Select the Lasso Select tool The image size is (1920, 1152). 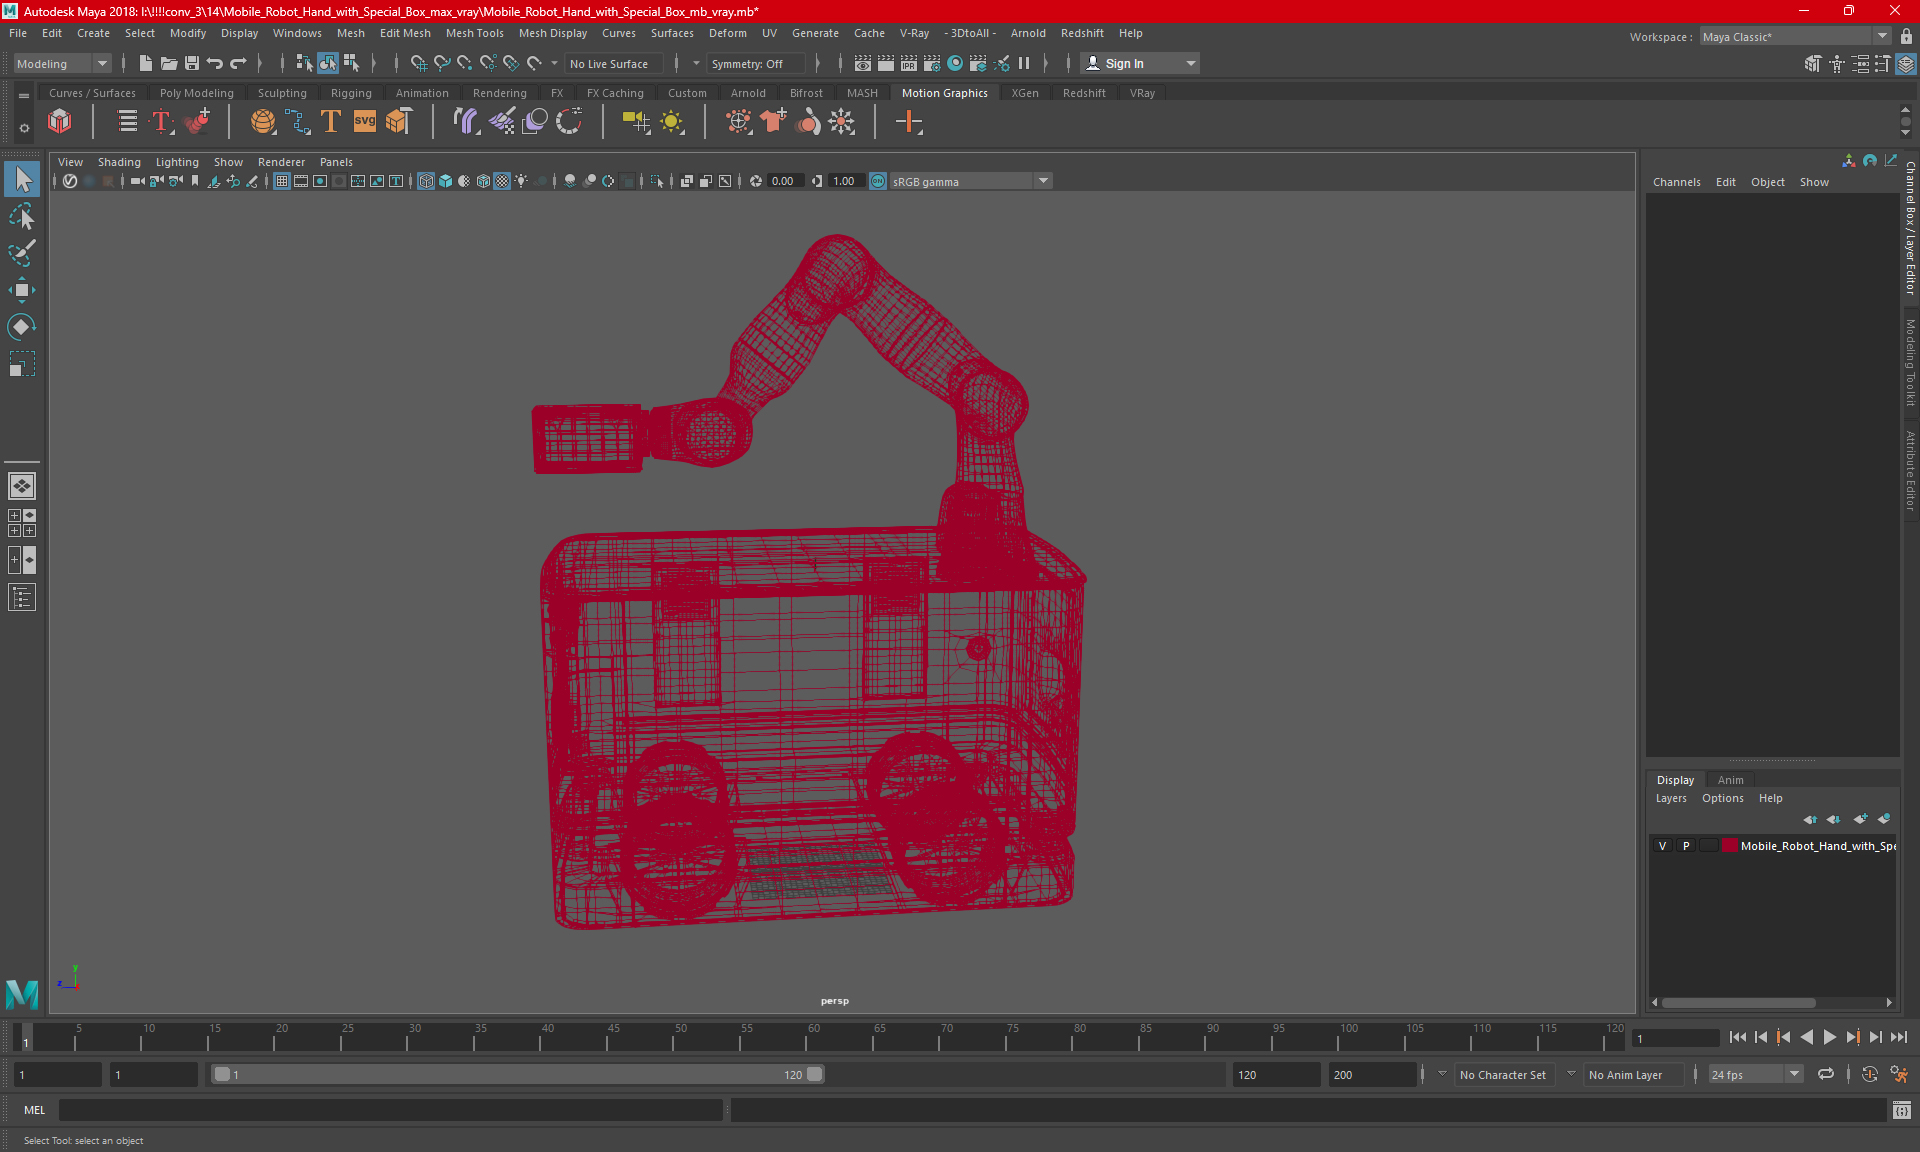click(x=22, y=217)
